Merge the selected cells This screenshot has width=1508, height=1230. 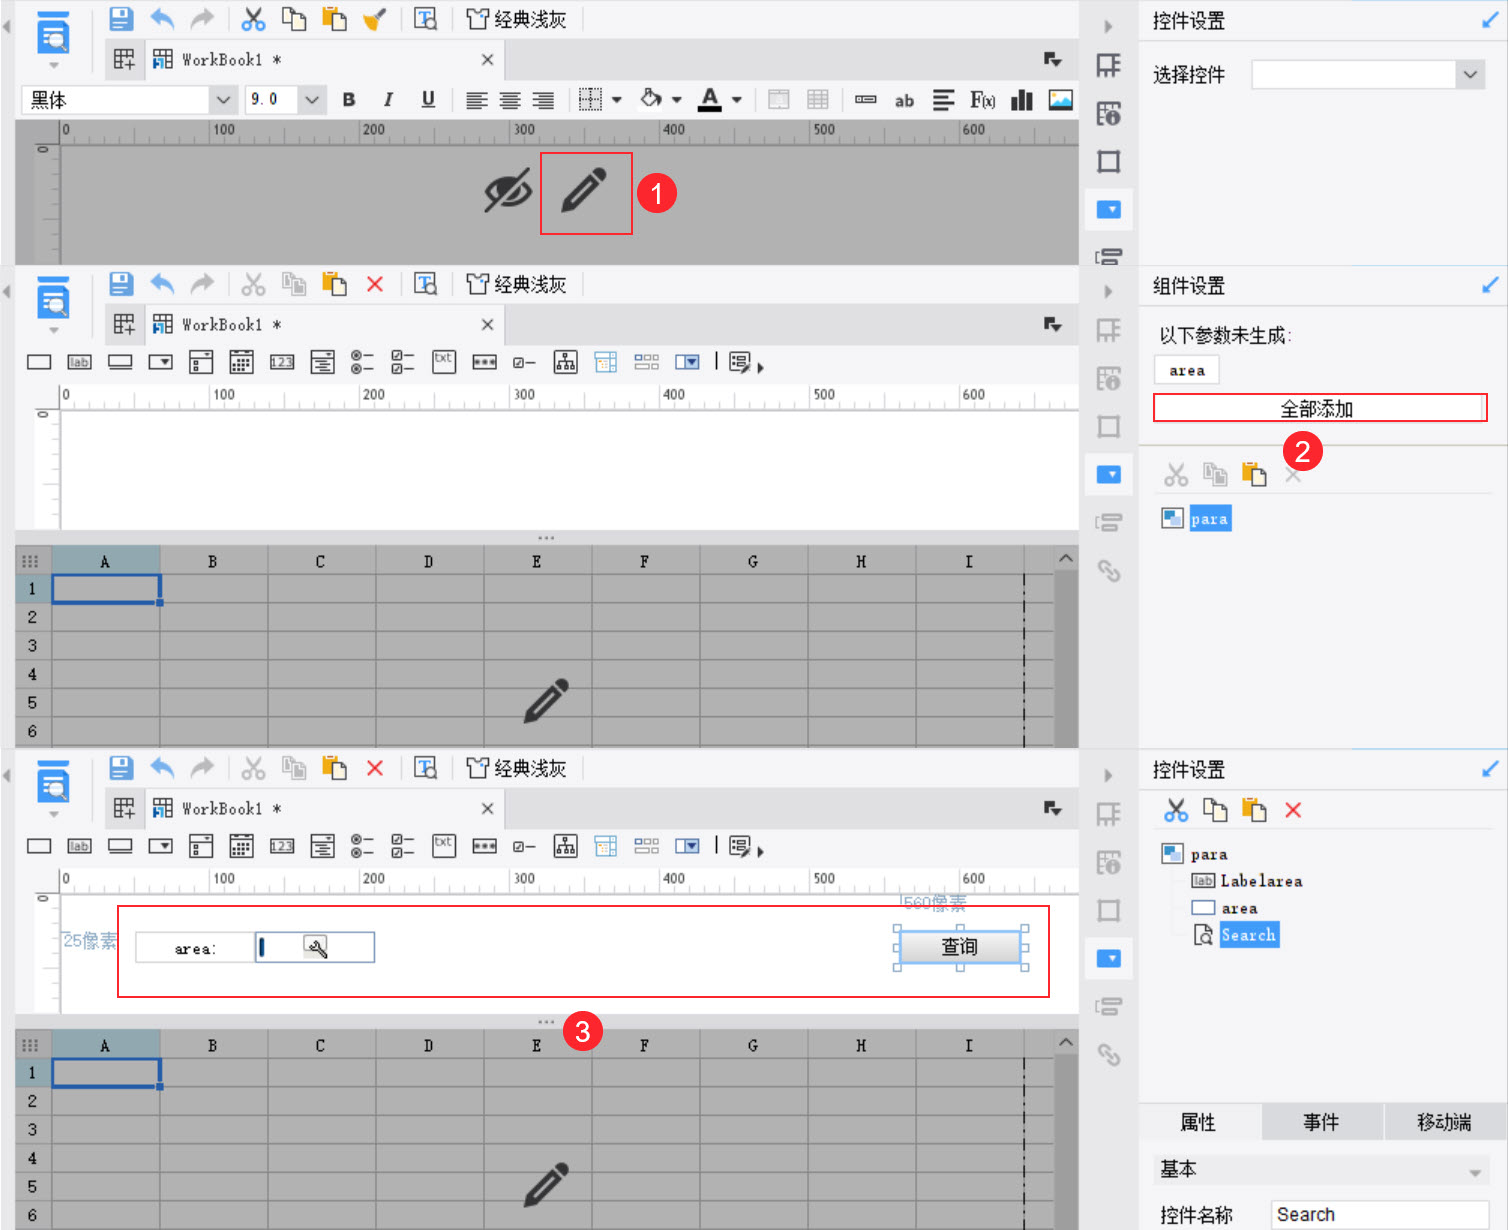[x=779, y=99]
